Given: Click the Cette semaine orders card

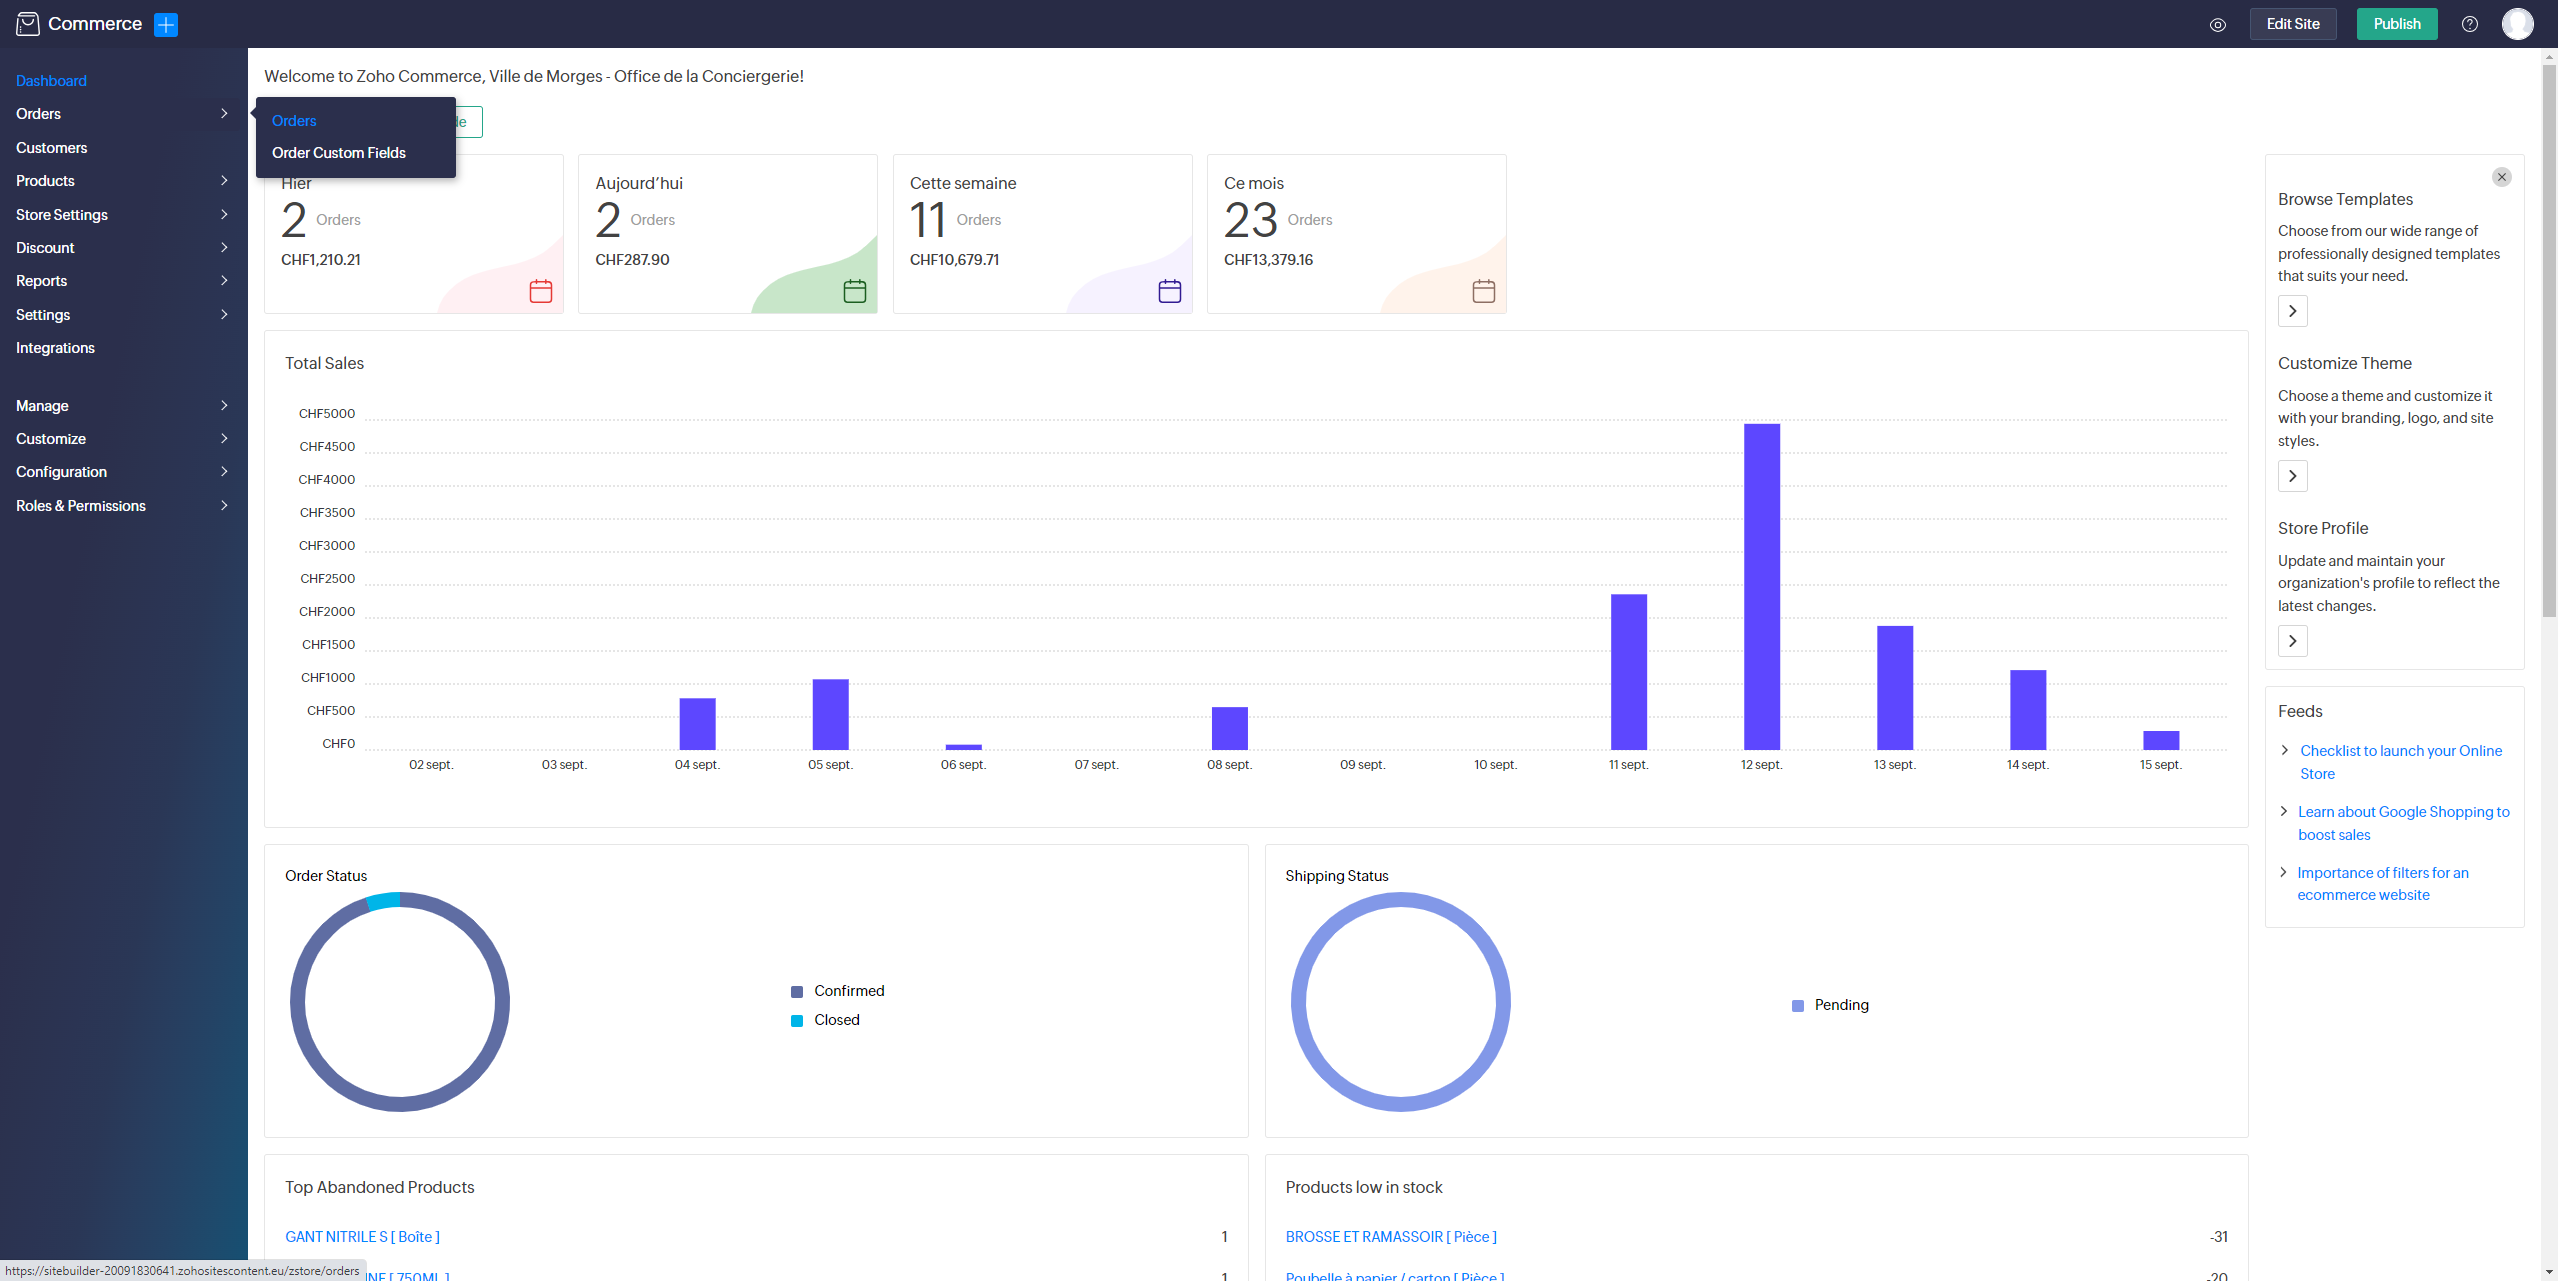Looking at the screenshot, I should click(1042, 234).
